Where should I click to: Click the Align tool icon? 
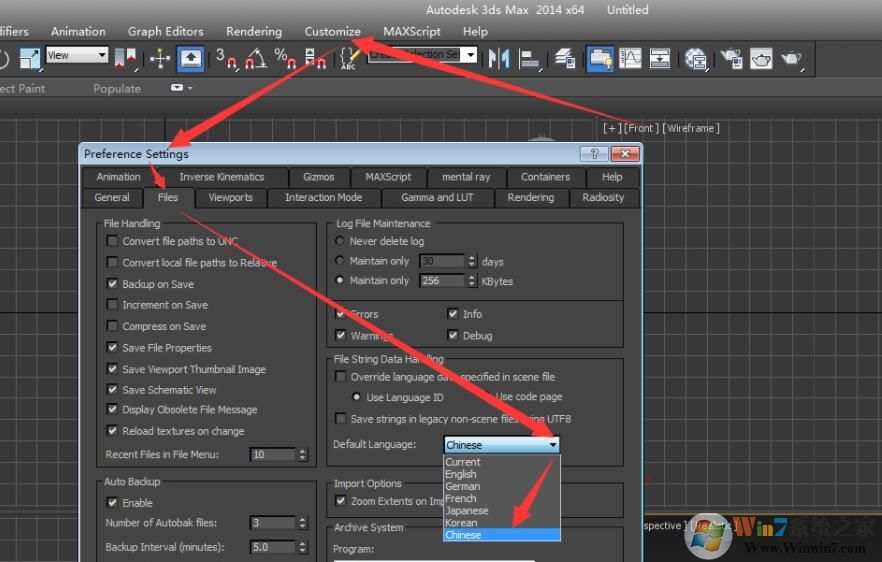[530, 58]
